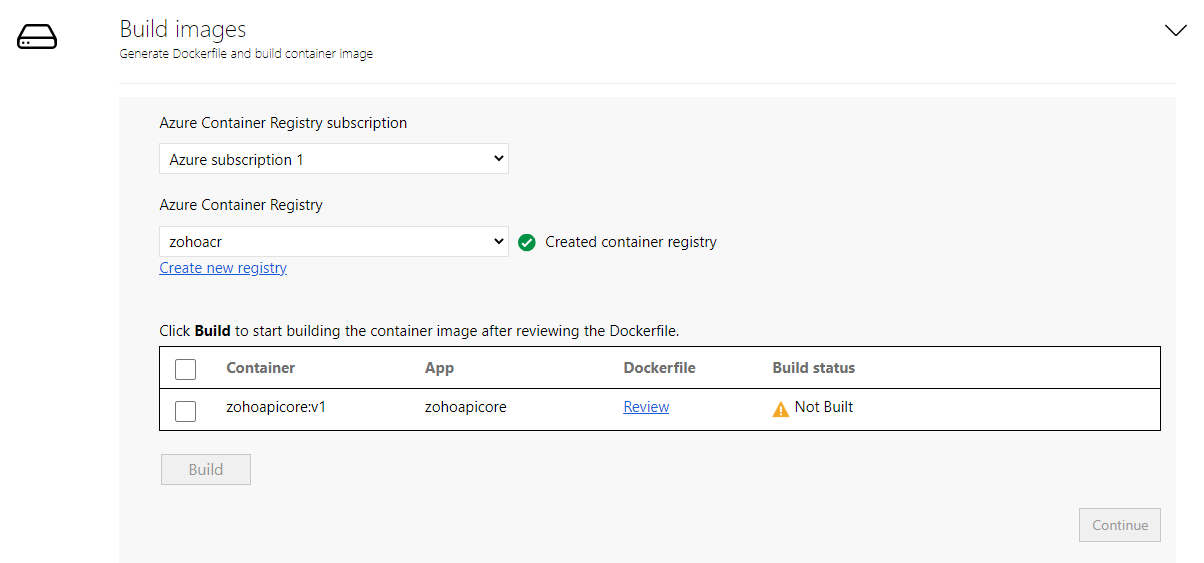Click the green success checkmark icon
This screenshot has width=1204, height=563.
[x=527, y=242]
